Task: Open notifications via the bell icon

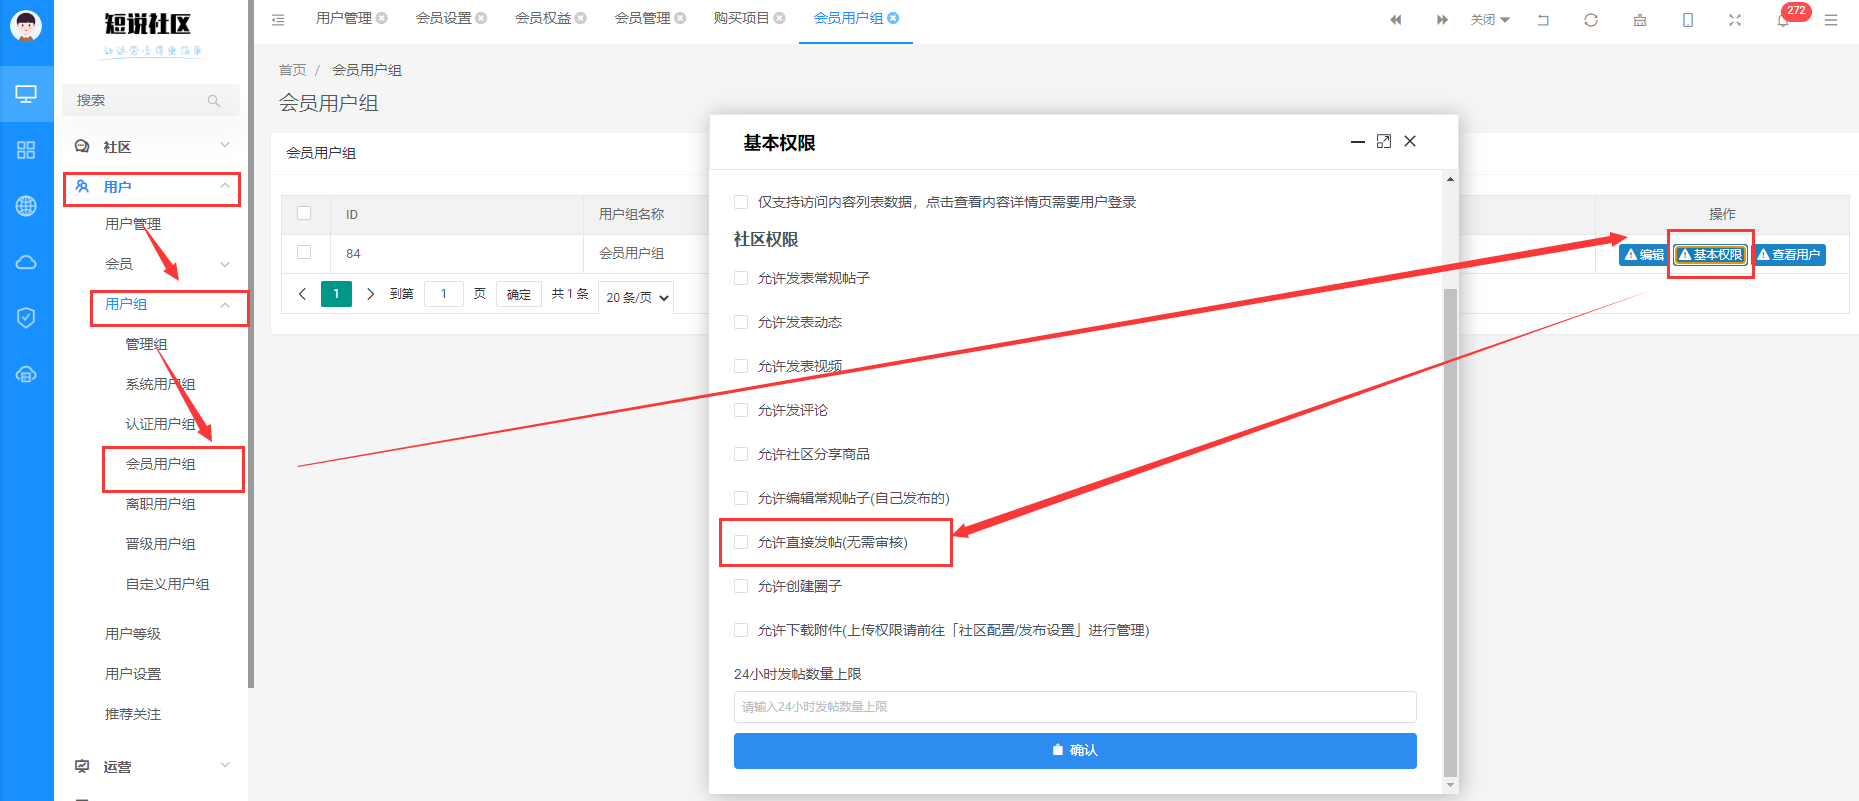Action: pyautogui.click(x=1783, y=19)
